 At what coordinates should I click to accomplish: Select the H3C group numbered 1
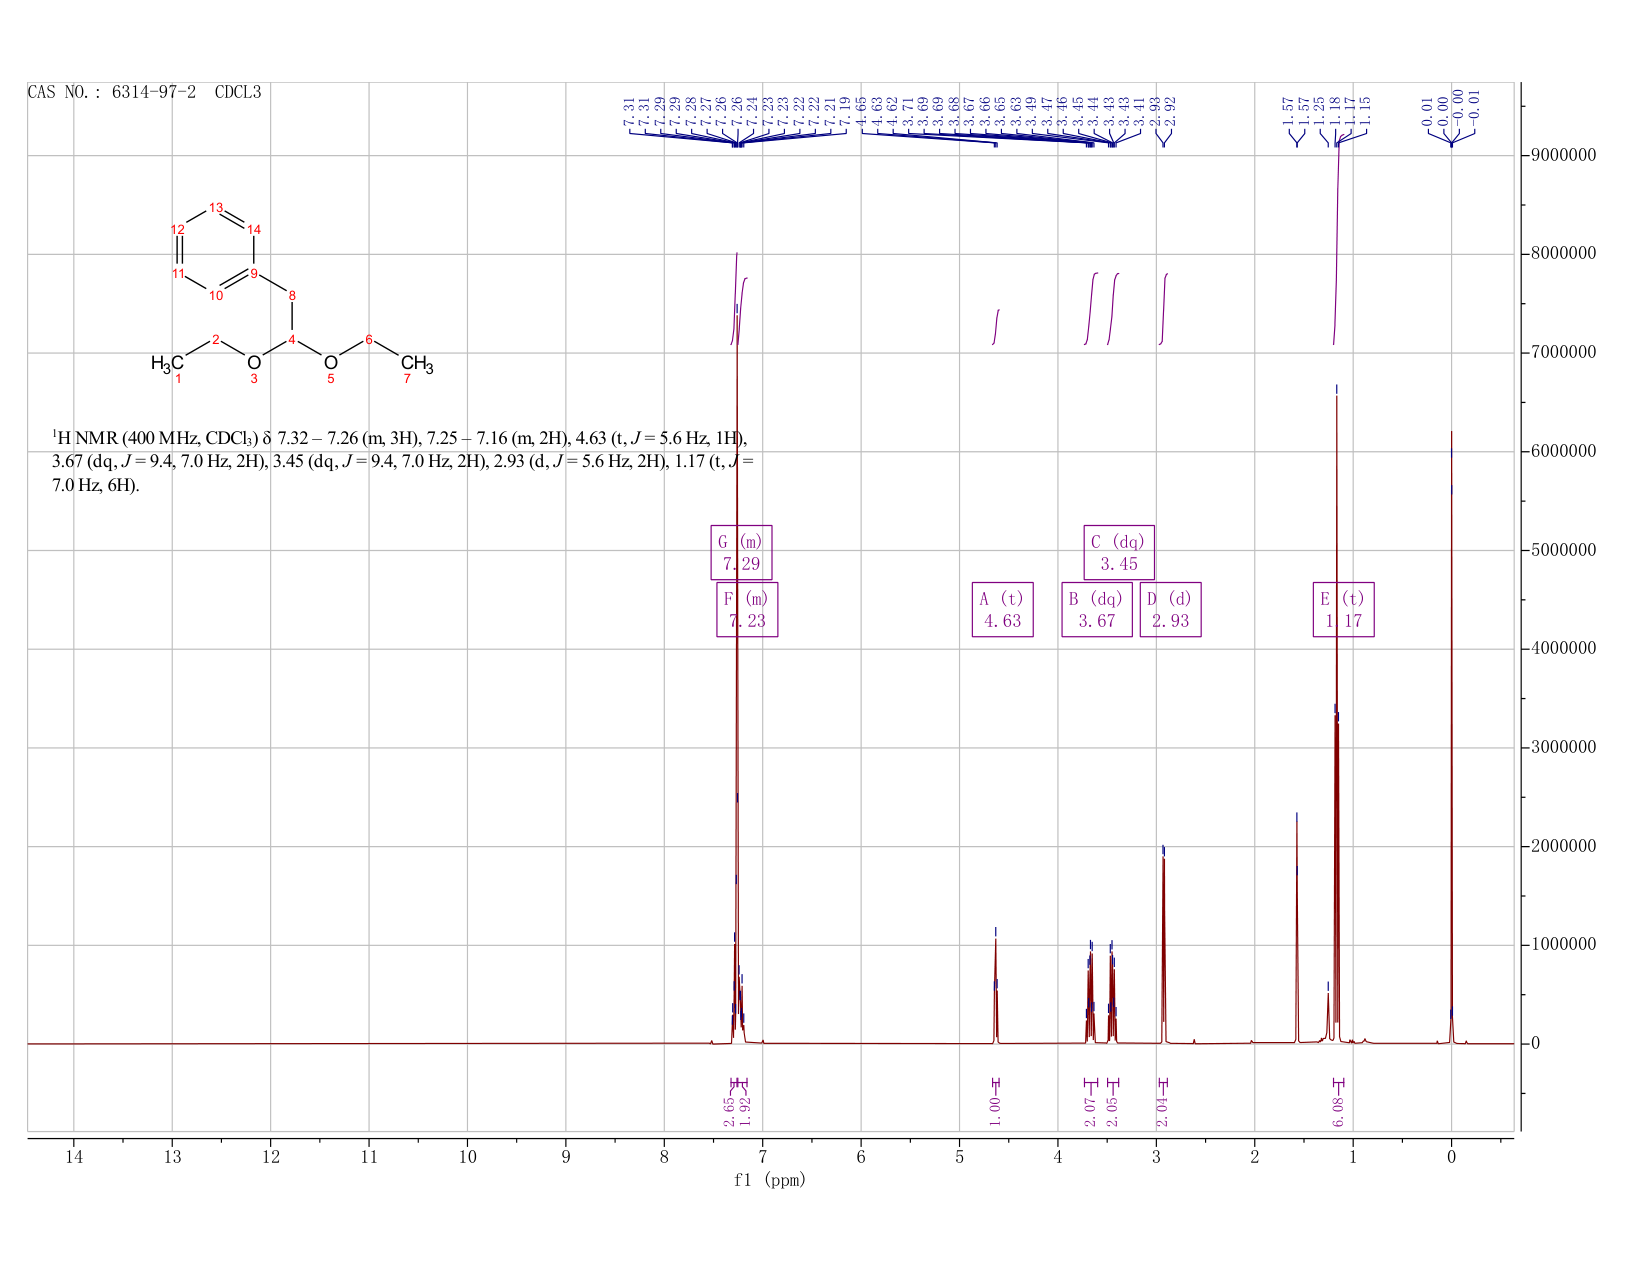167,364
